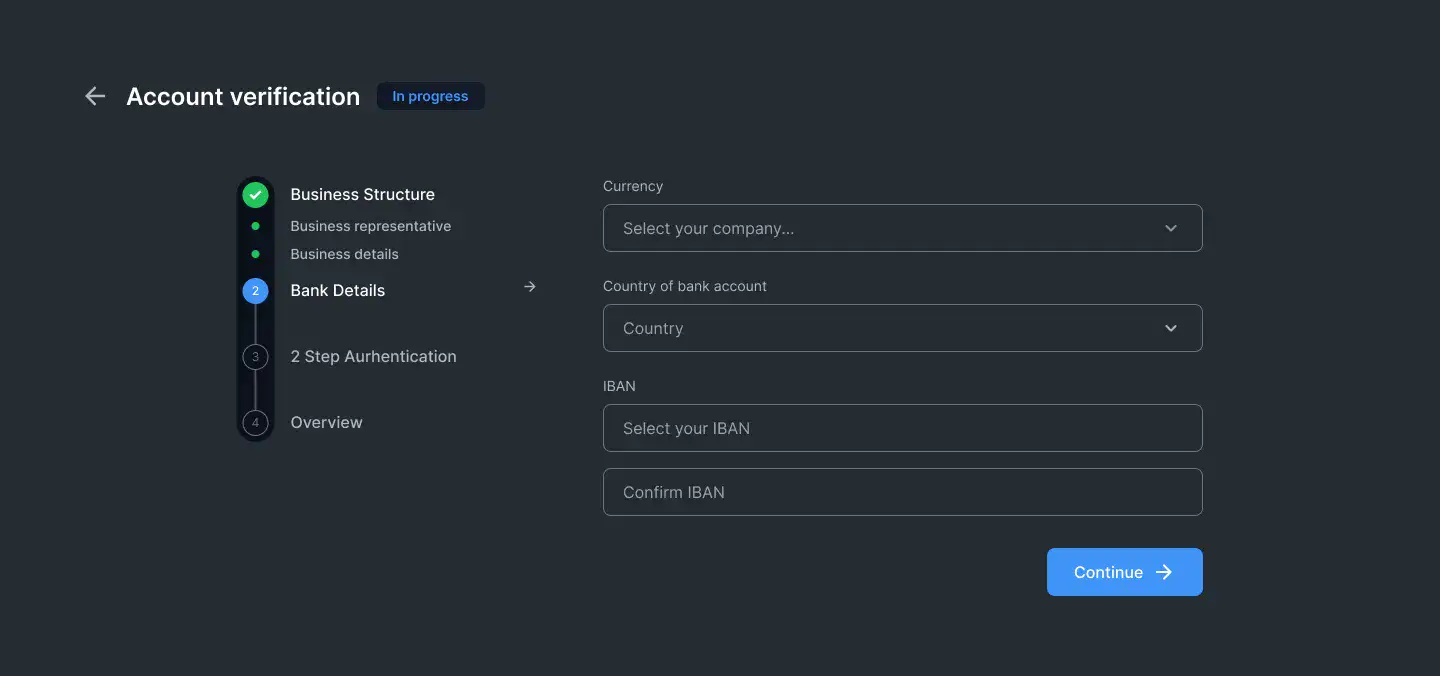Click the small arrow next to Bank Details

click(x=530, y=287)
